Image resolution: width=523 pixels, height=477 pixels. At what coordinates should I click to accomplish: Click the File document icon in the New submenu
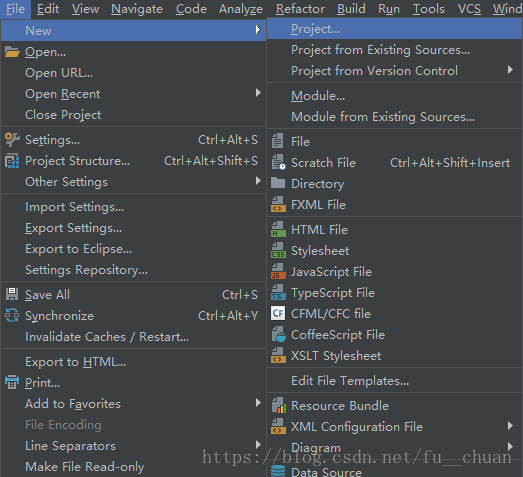(278, 141)
